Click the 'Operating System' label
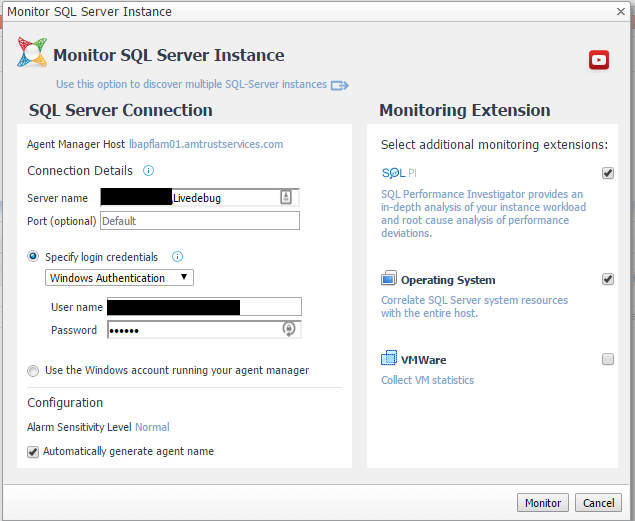The width and height of the screenshot is (635, 521). click(448, 280)
